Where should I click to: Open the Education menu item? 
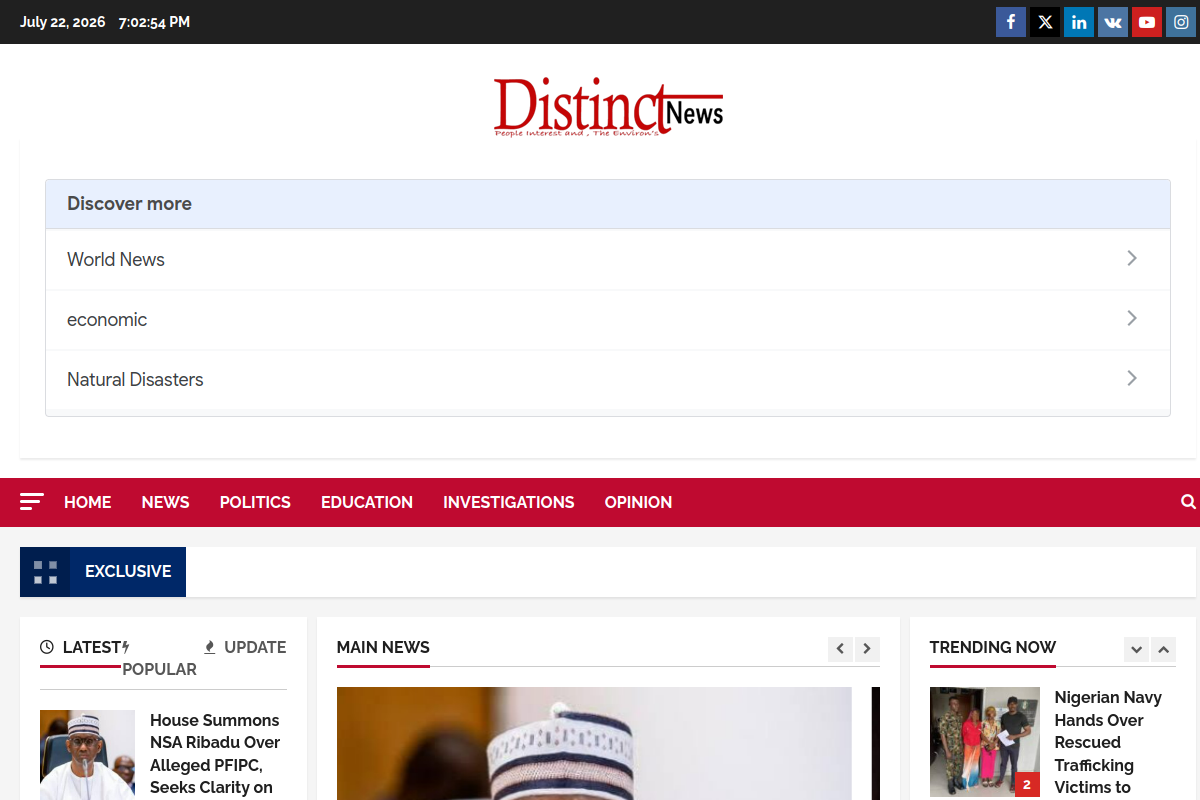(367, 502)
